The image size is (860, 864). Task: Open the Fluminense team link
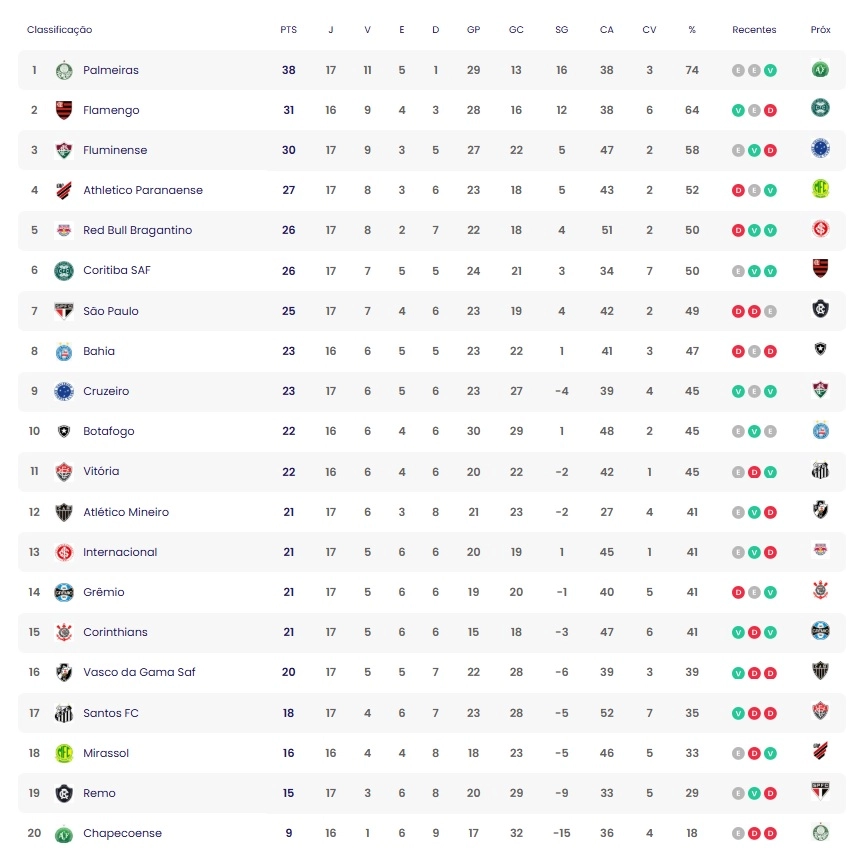[115, 150]
